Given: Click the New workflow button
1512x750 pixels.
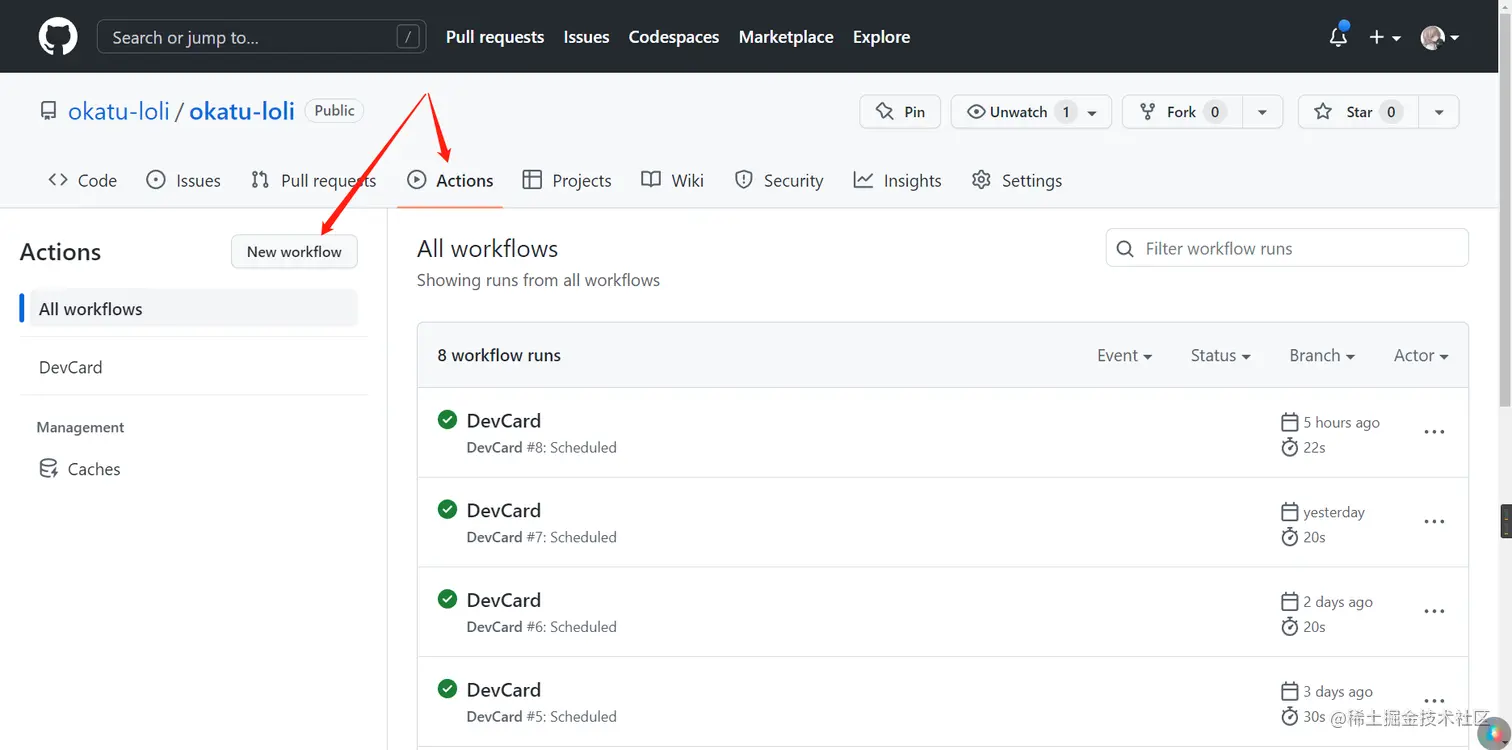Looking at the screenshot, I should click(x=294, y=252).
